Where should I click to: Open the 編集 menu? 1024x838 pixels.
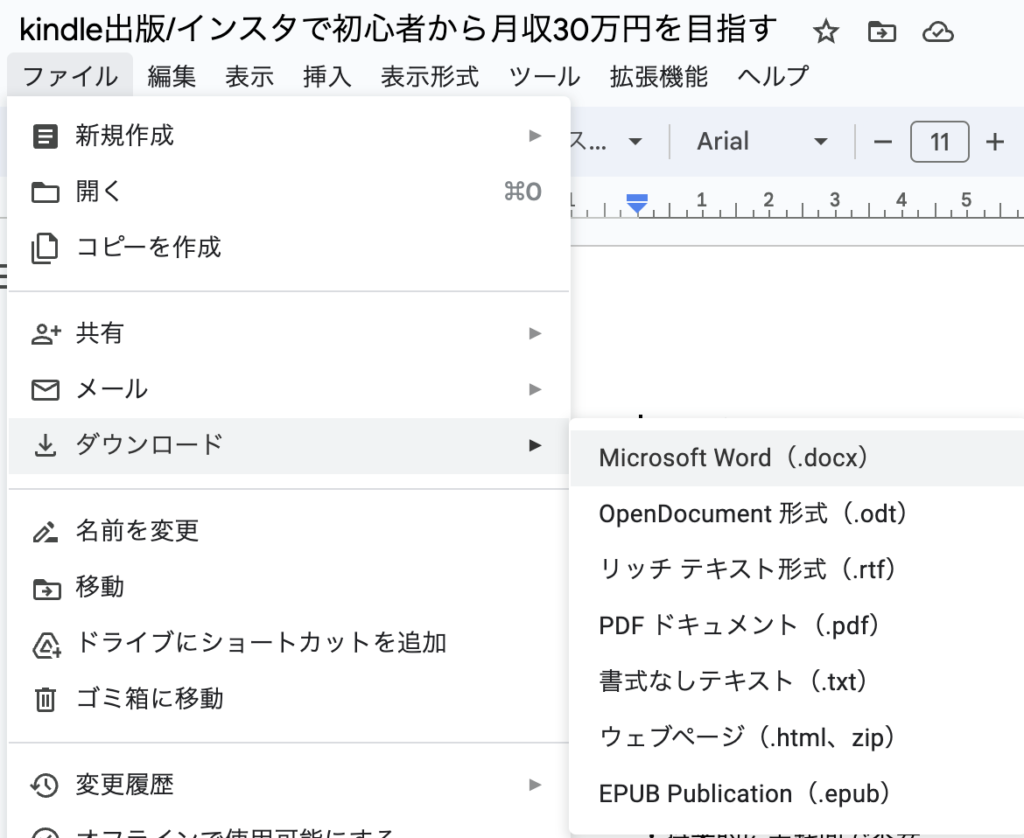coord(172,76)
